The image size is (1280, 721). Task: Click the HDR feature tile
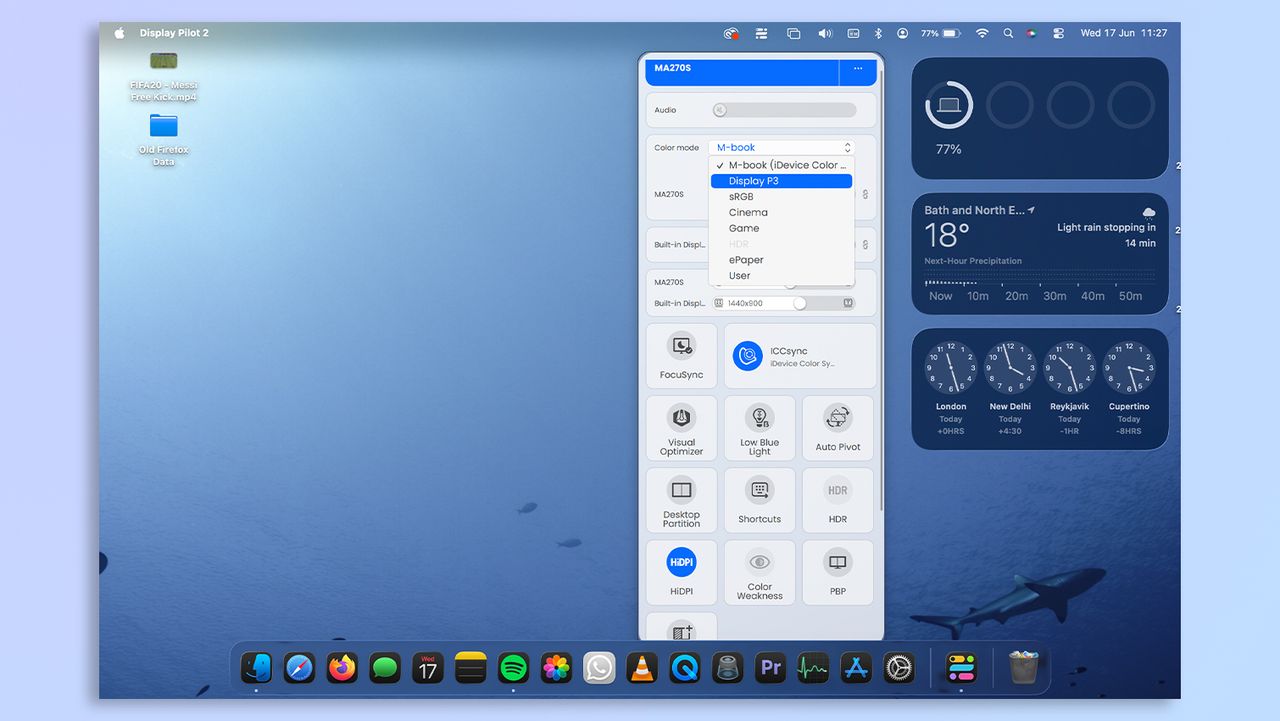click(x=838, y=500)
